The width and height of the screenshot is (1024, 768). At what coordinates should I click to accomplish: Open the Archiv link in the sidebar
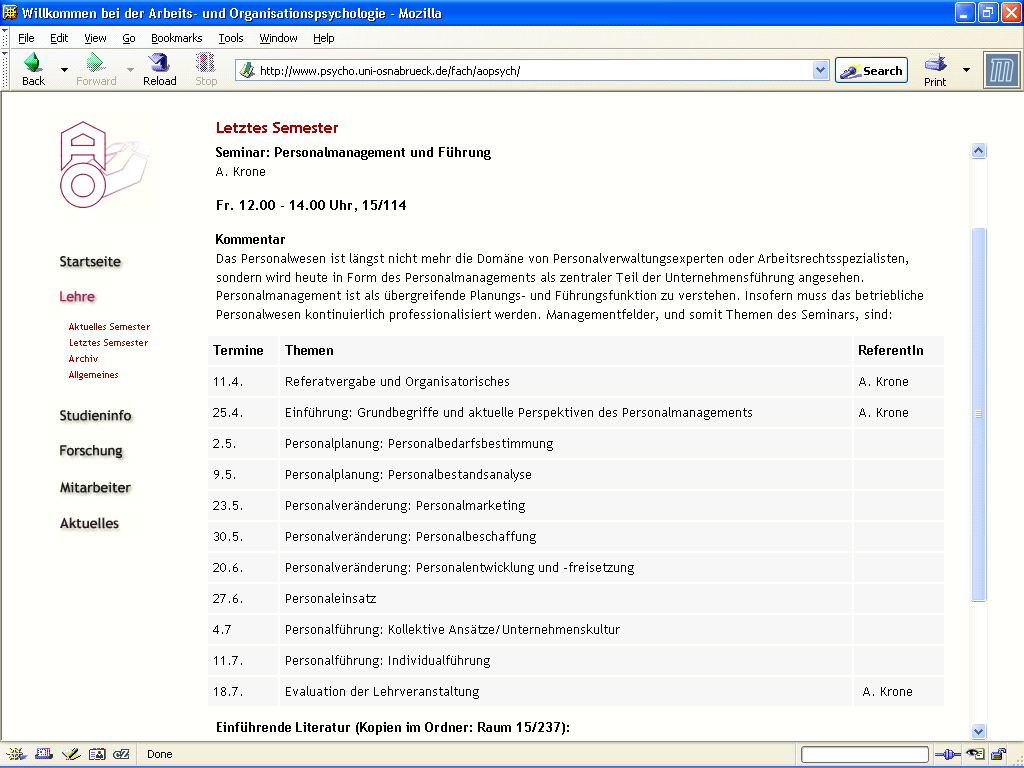(x=84, y=359)
